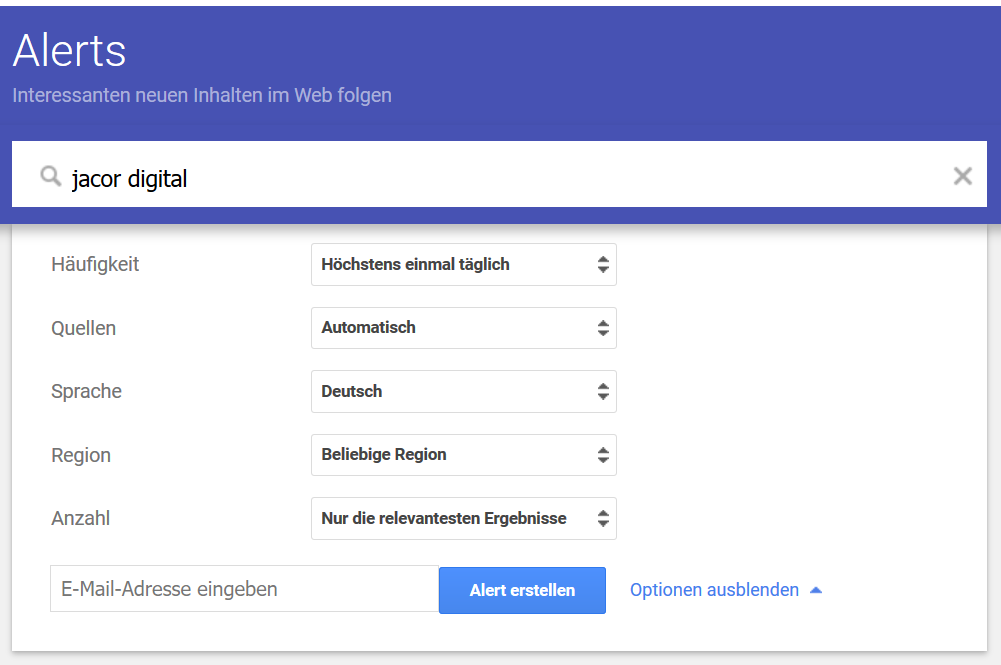Screen dimensions: 1001x665
Task: Click the stepper arrows next to Region
Action: pos(602,455)
